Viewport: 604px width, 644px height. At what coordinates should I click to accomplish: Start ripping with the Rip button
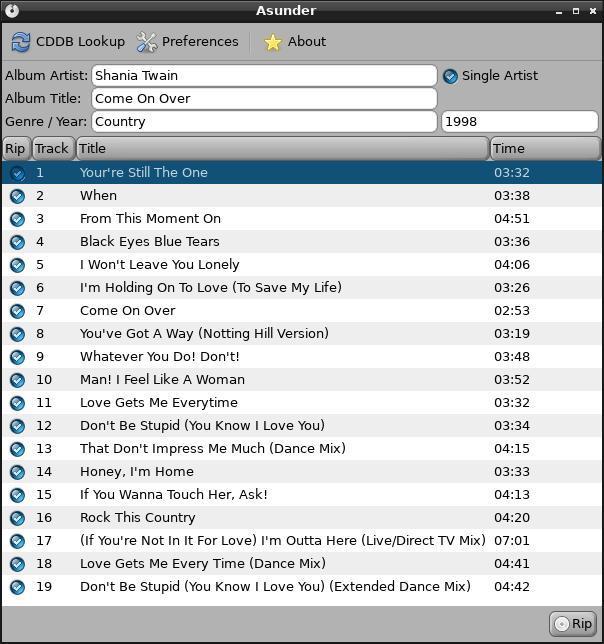coord(573,623)
